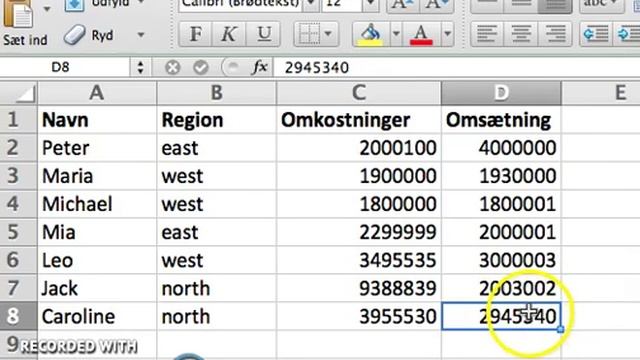Select column C header
The height and width of the screenshot is (360, 640).
click(359, 93)
